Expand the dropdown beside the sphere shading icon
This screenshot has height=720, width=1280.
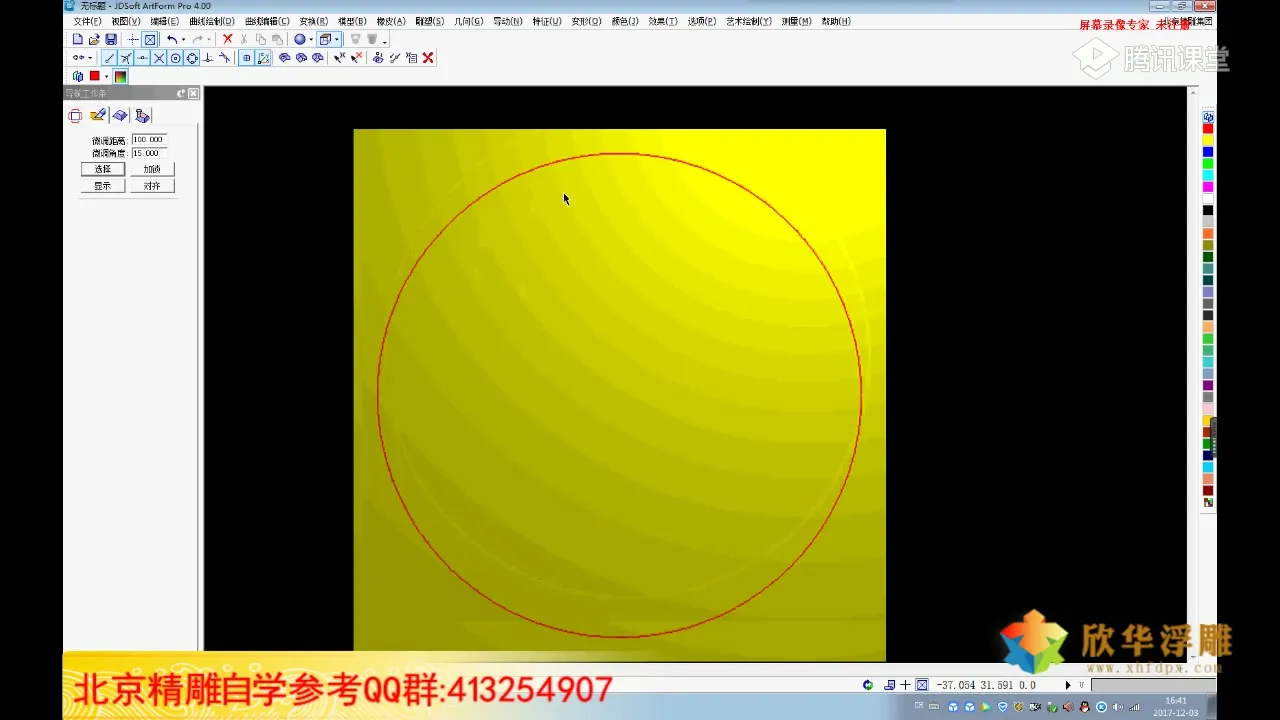point(311,39)
